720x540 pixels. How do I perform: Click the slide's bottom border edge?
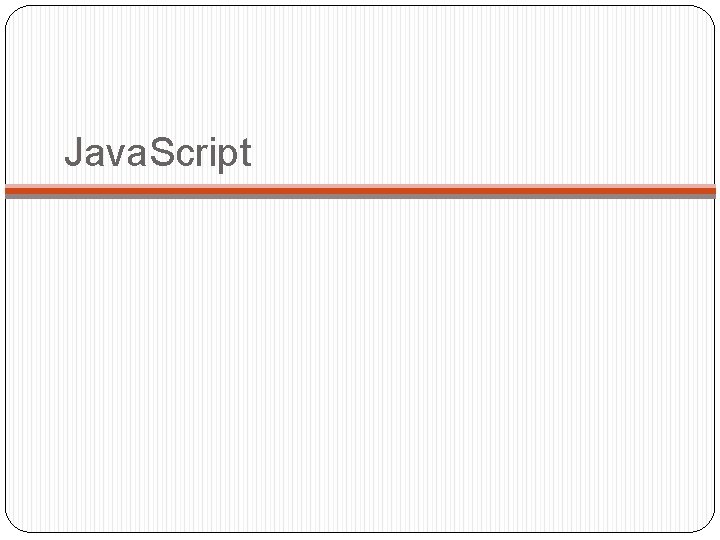pyautogui.click(x=360, y=531)
